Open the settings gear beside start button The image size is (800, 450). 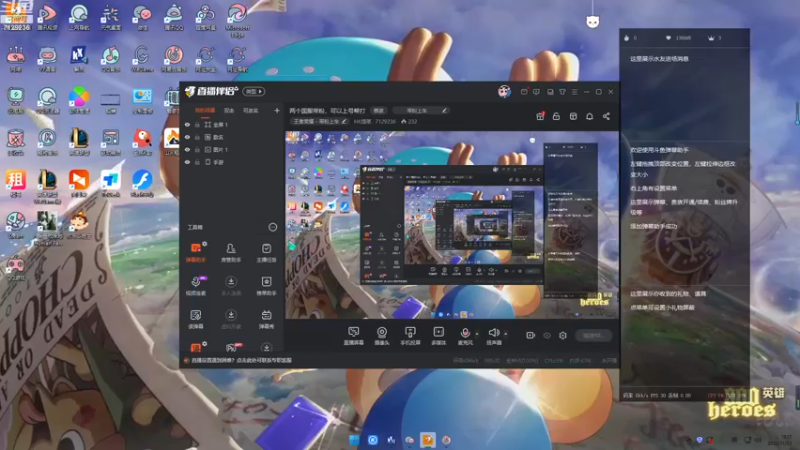tap(563, 335)
